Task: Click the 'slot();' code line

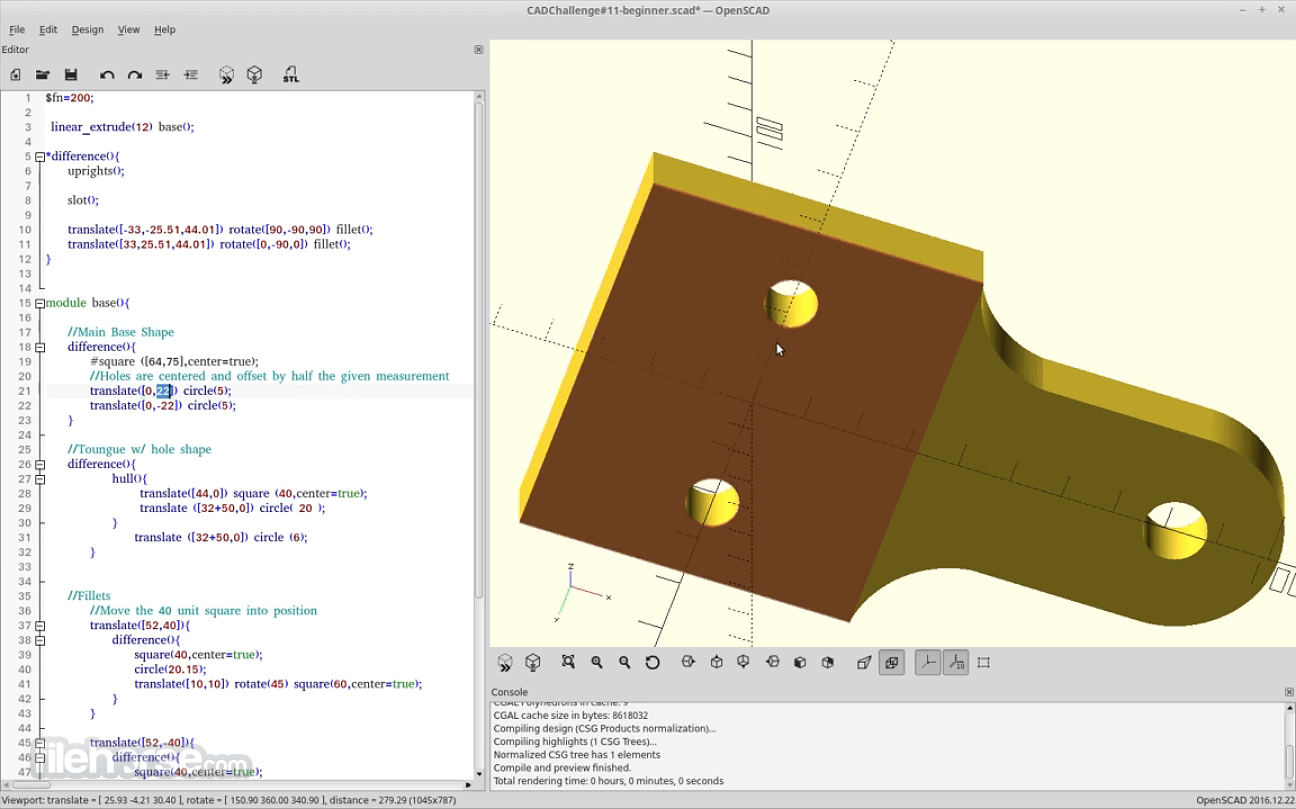Action: point(83,200)
